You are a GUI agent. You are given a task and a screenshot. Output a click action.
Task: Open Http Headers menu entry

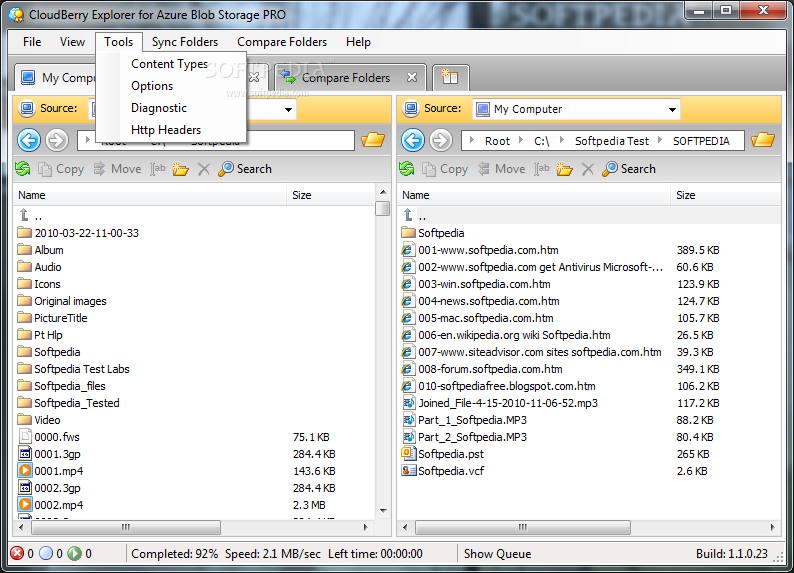tap(166, 130)
